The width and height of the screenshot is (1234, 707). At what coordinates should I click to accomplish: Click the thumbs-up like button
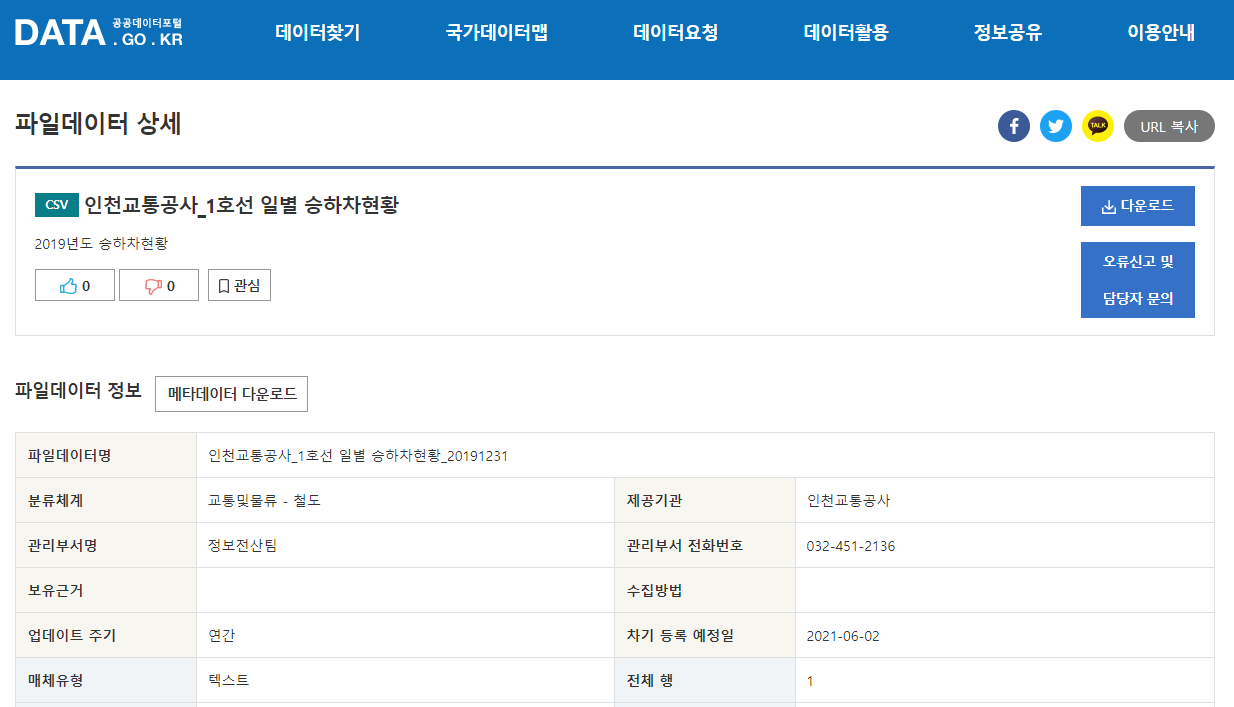[75, 285]
